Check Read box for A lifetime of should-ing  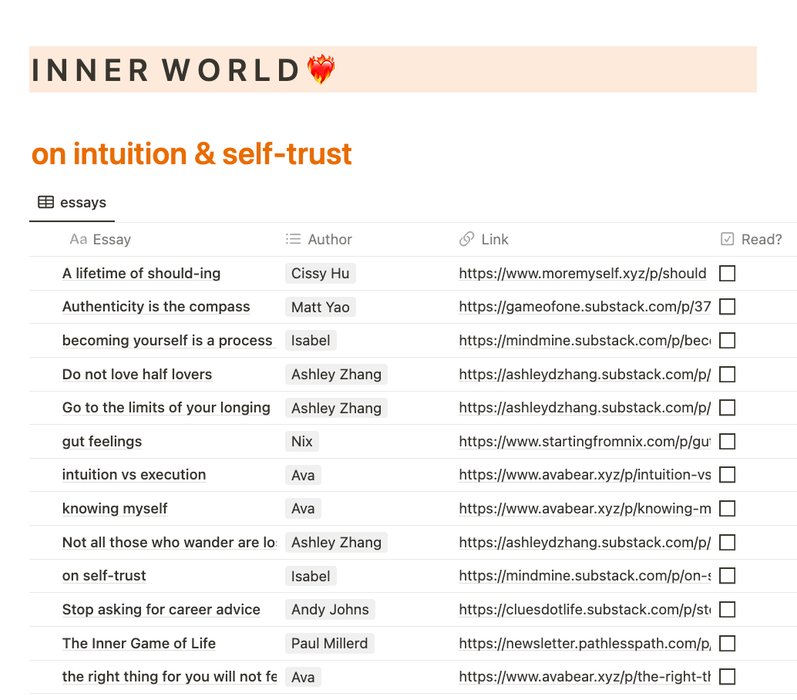727,273
